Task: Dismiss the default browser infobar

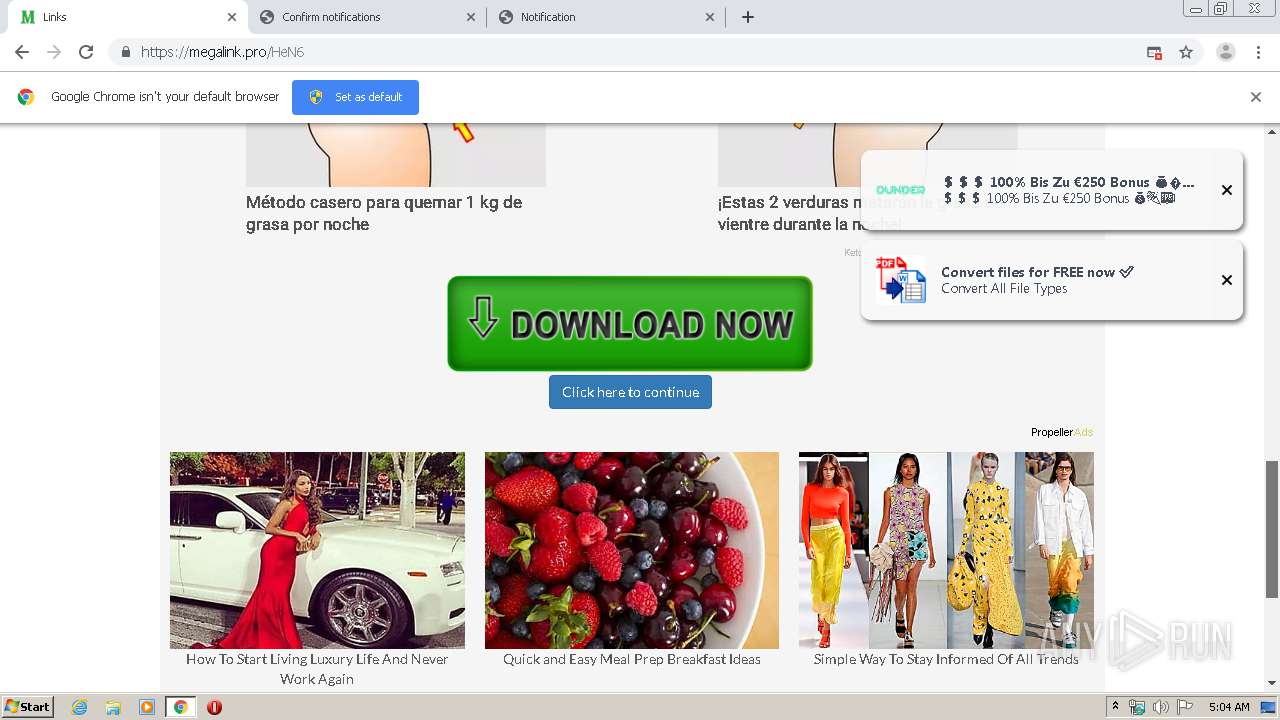Action: [x=1256, y=97]
